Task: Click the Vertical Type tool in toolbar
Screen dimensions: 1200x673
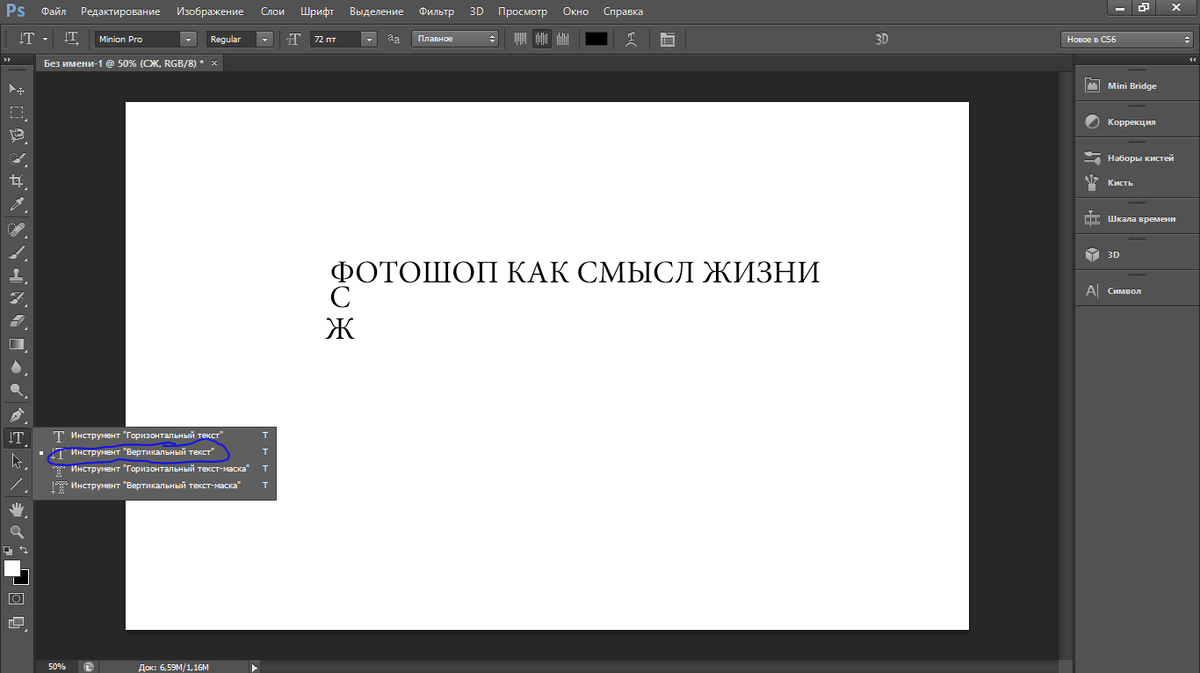Action: 17,438
